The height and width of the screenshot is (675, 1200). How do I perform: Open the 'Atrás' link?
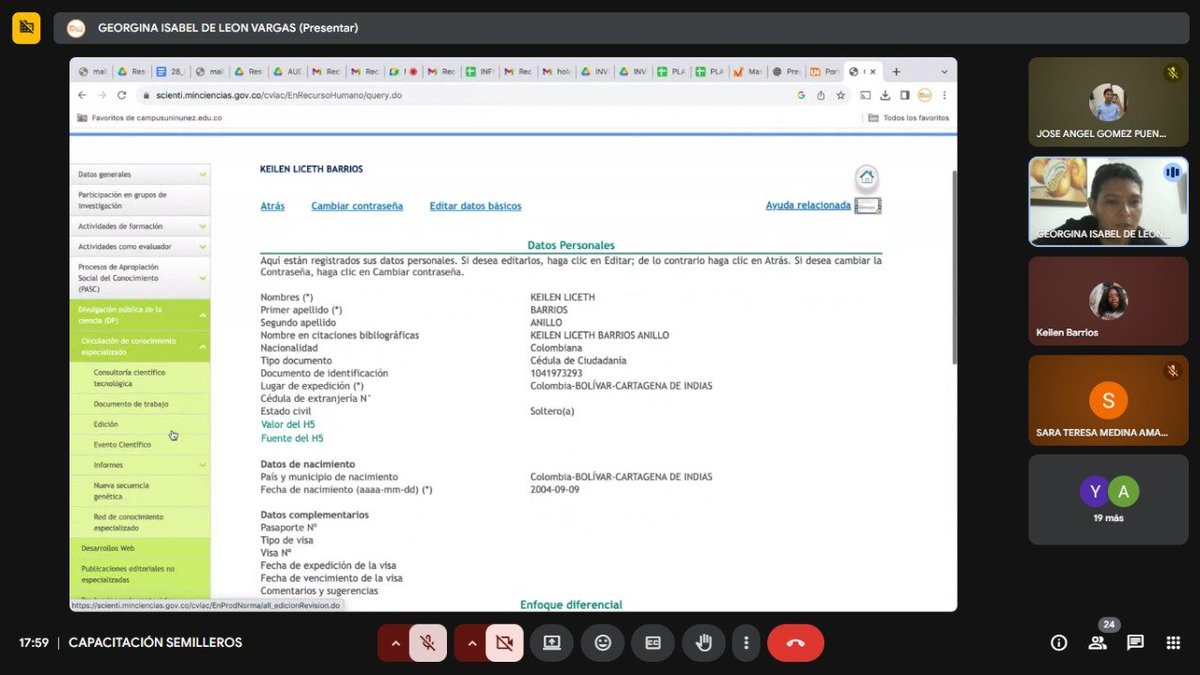[272, 206]
